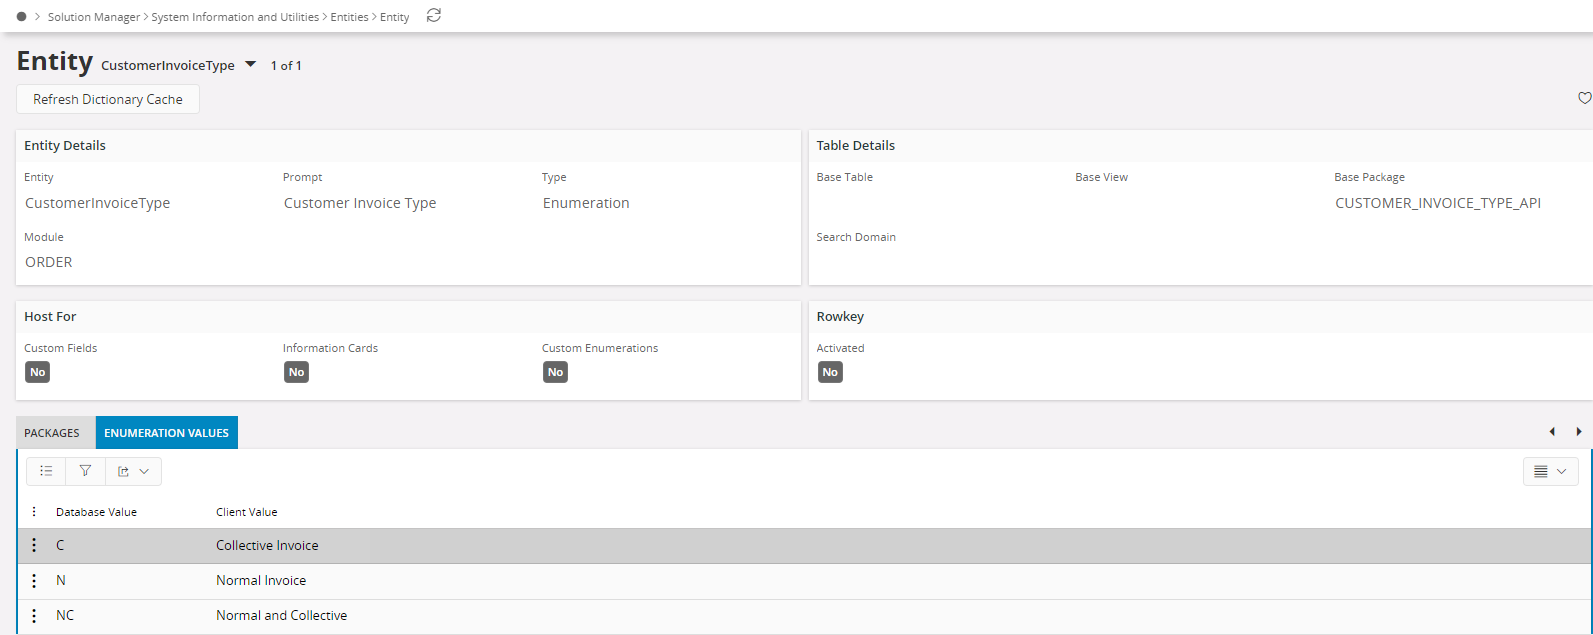Open row menu for Collective Invoice

34,546
